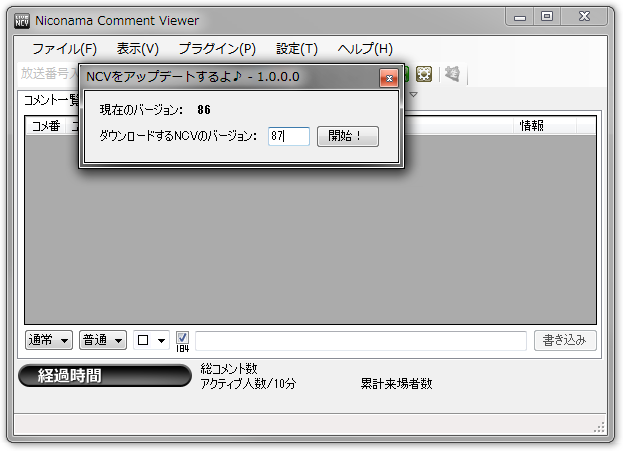
Task: Open the 普通 size dropdown
Action: [x=103, y=340]
